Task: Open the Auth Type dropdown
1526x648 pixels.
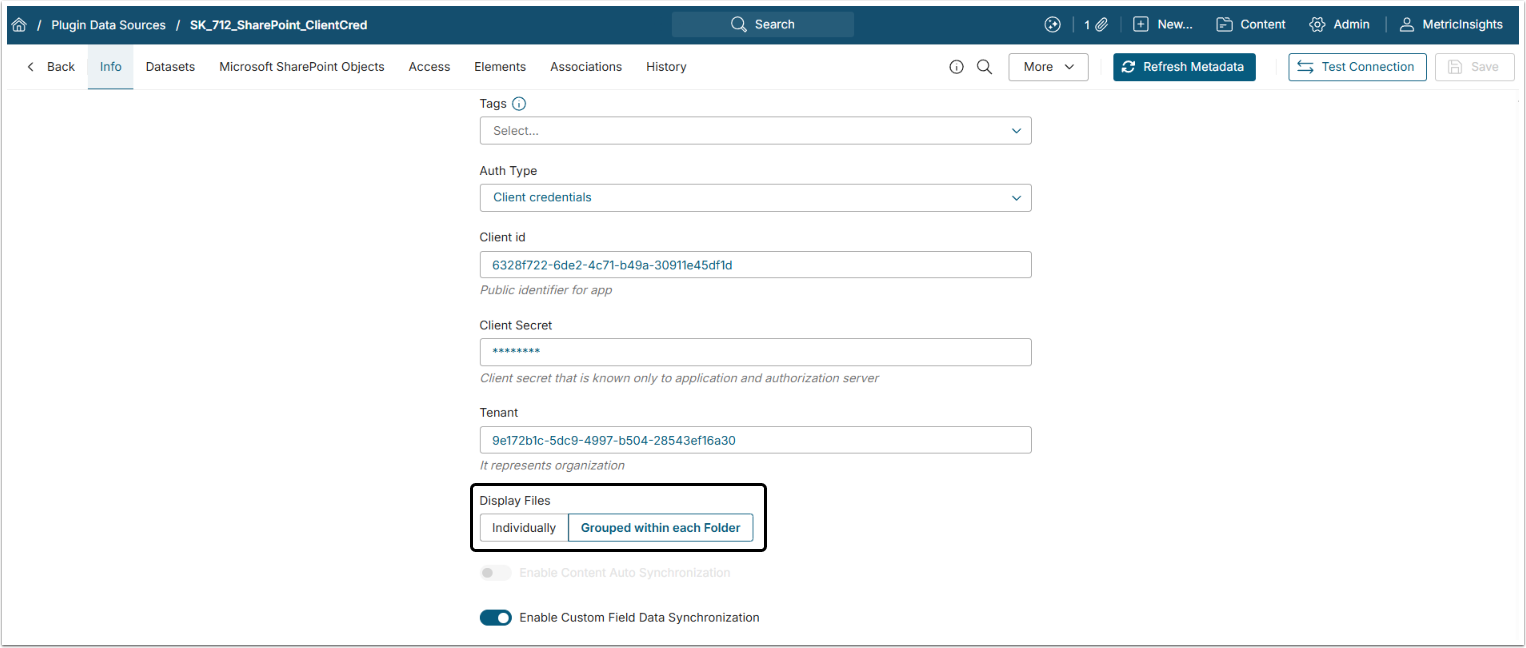Action: 755,198
